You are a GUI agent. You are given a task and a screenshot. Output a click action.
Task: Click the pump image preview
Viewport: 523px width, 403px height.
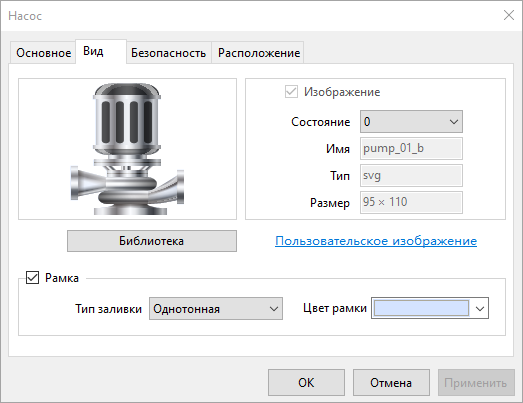coord(127,149)
